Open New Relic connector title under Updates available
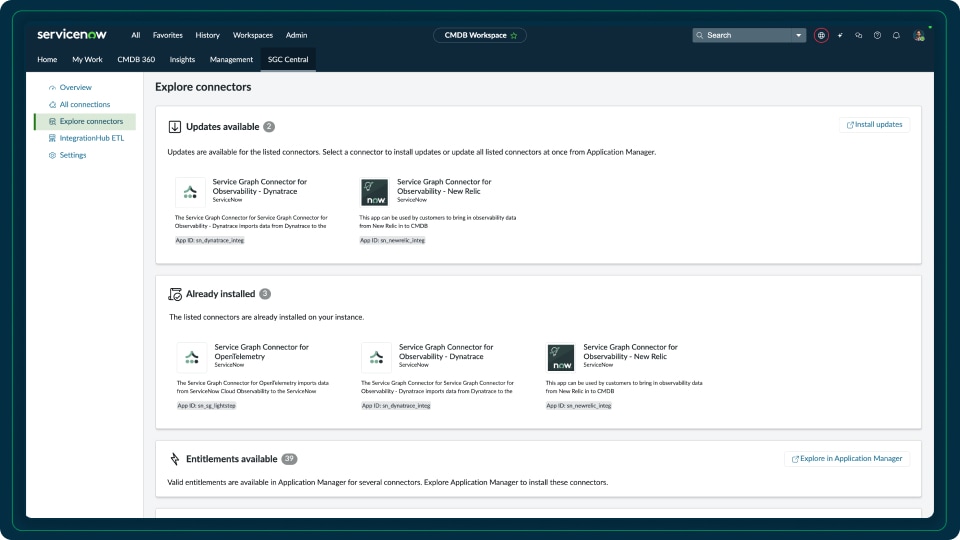This screenshot has height=540, width=960. pos(444,186)
